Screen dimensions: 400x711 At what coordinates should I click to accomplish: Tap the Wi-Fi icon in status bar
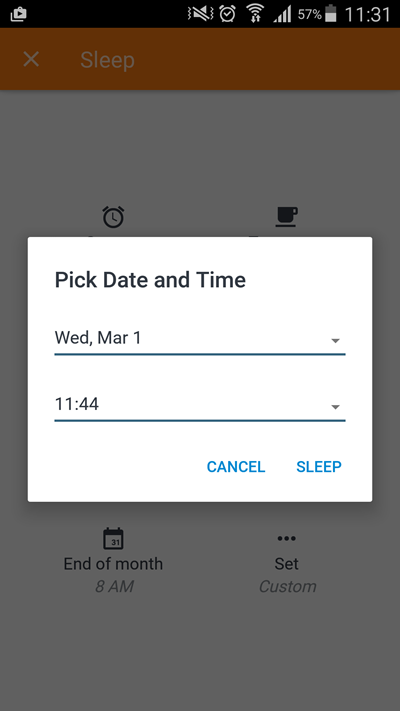coord(255,14)
